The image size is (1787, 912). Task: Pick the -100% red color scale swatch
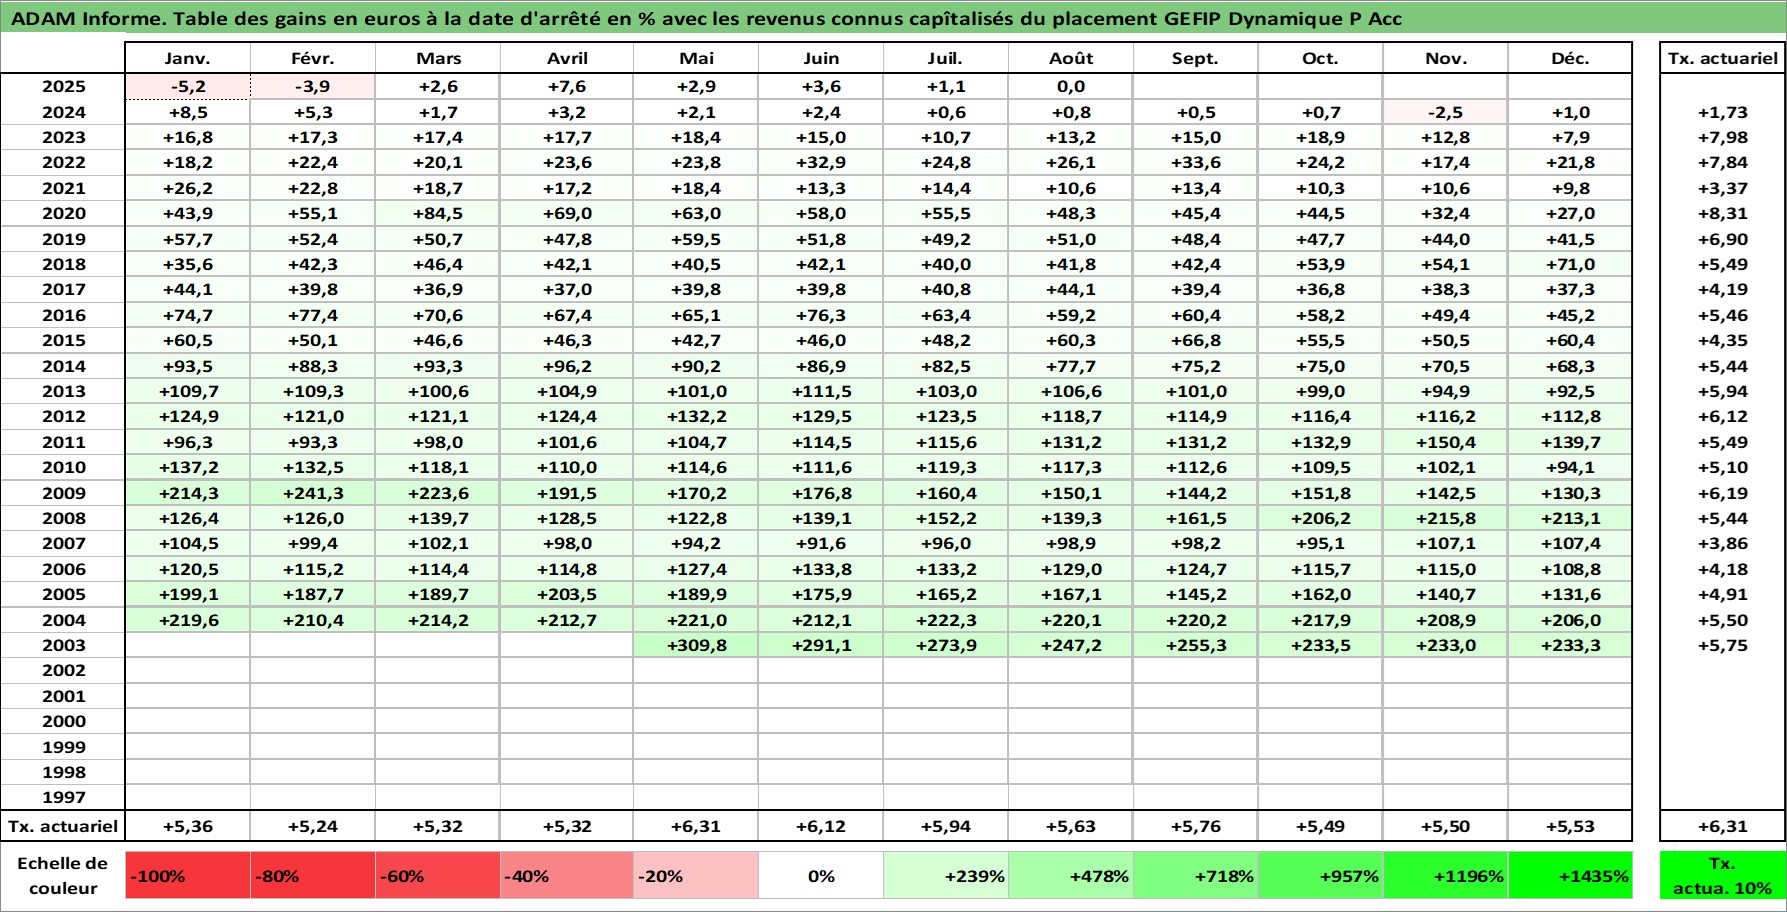pyautogui.click(x=188, y=875)
